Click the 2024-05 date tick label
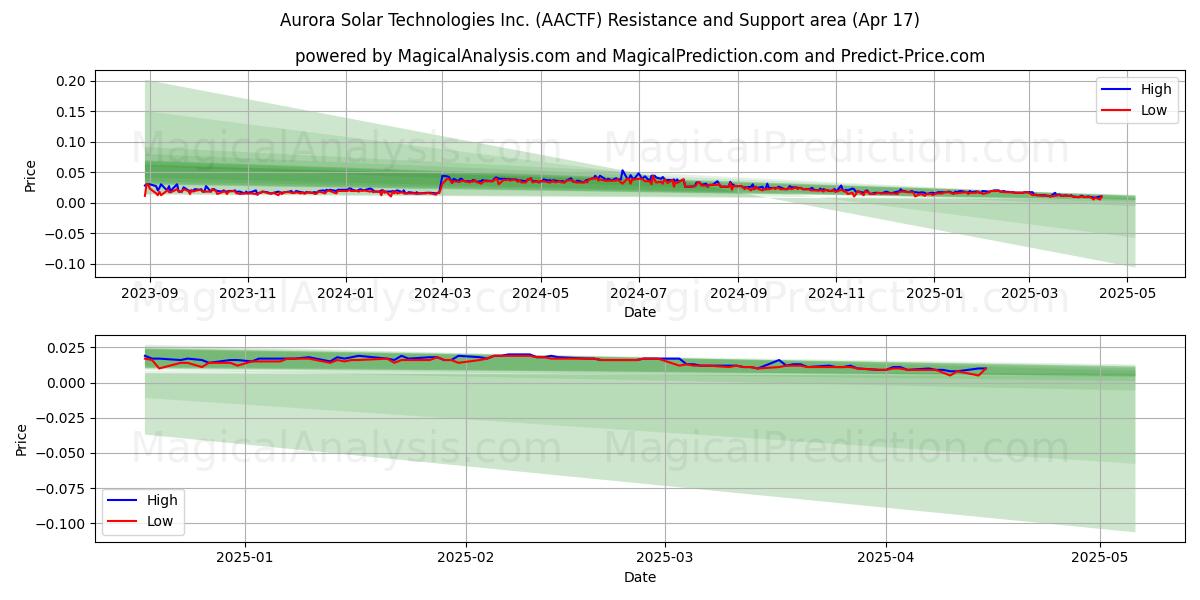 [541, 295]
